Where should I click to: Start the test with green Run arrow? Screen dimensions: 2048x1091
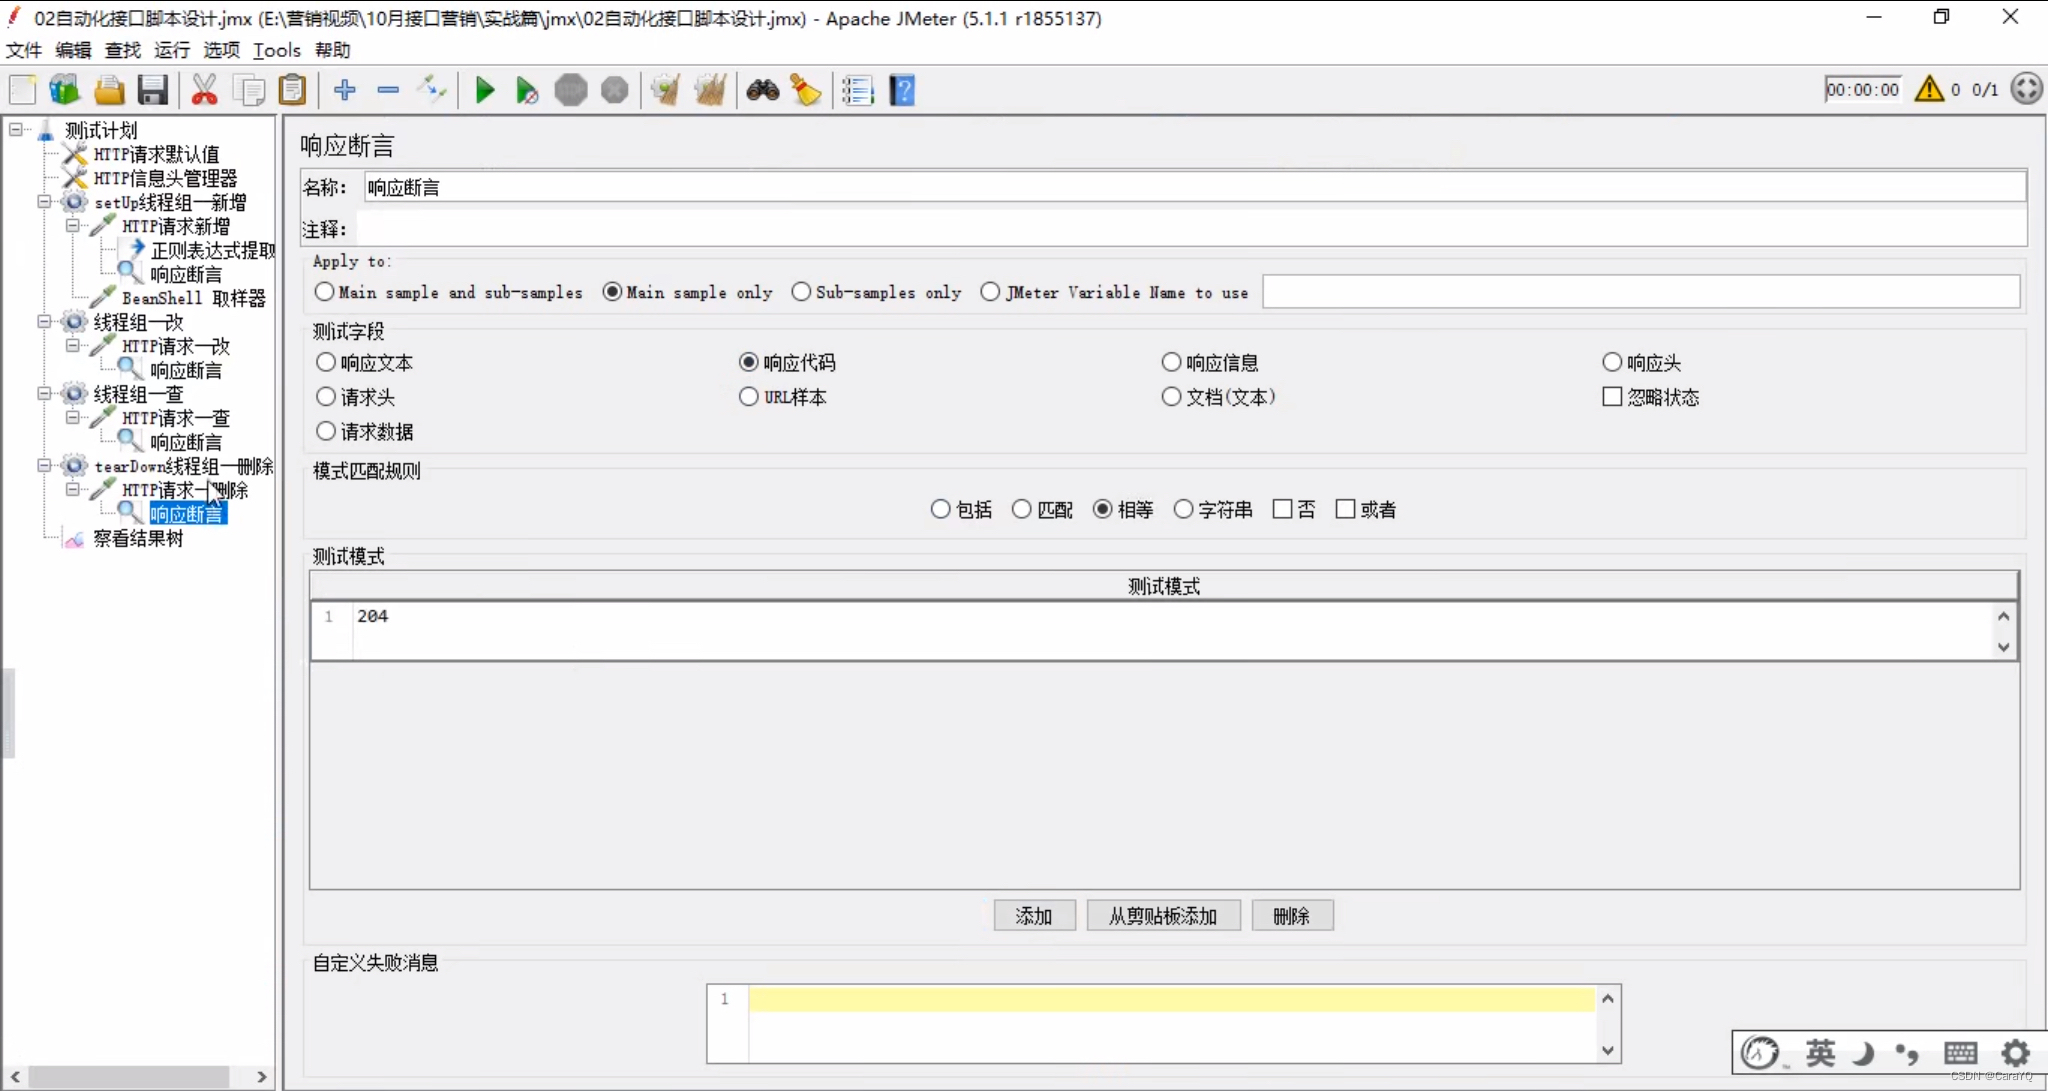pyautogui.click(x=485, y=90)
